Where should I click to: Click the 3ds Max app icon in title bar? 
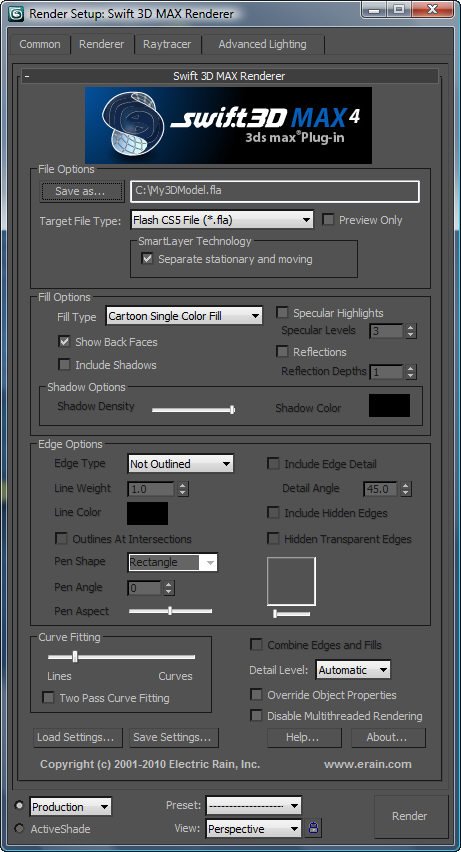16,14
